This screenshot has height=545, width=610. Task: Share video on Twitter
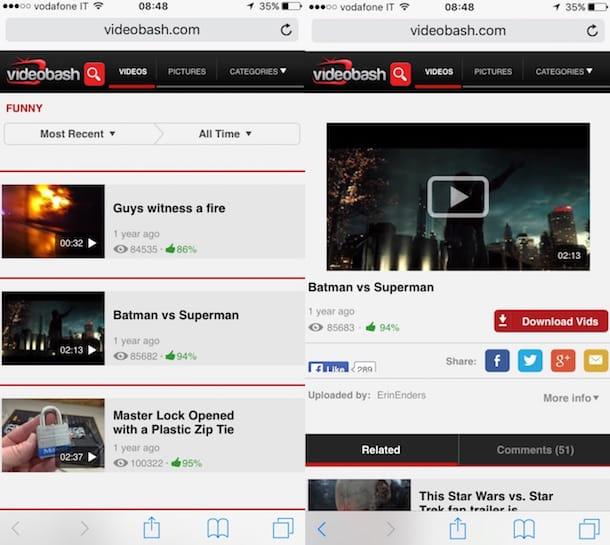pyautogui.click(x=530, y=361)
